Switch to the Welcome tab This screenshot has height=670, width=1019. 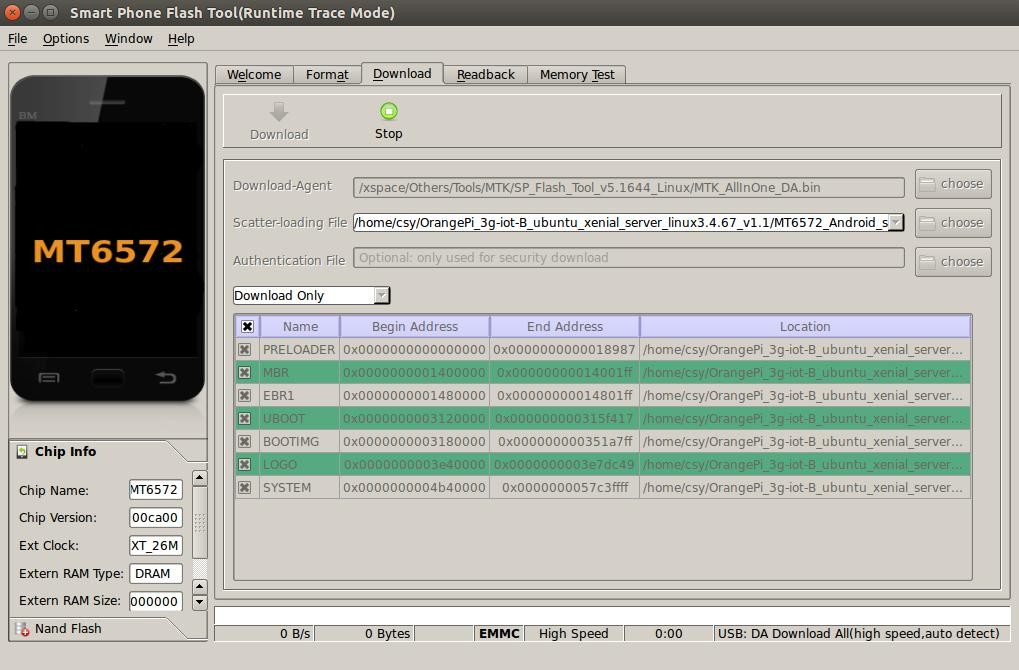(x=254, y=75)
